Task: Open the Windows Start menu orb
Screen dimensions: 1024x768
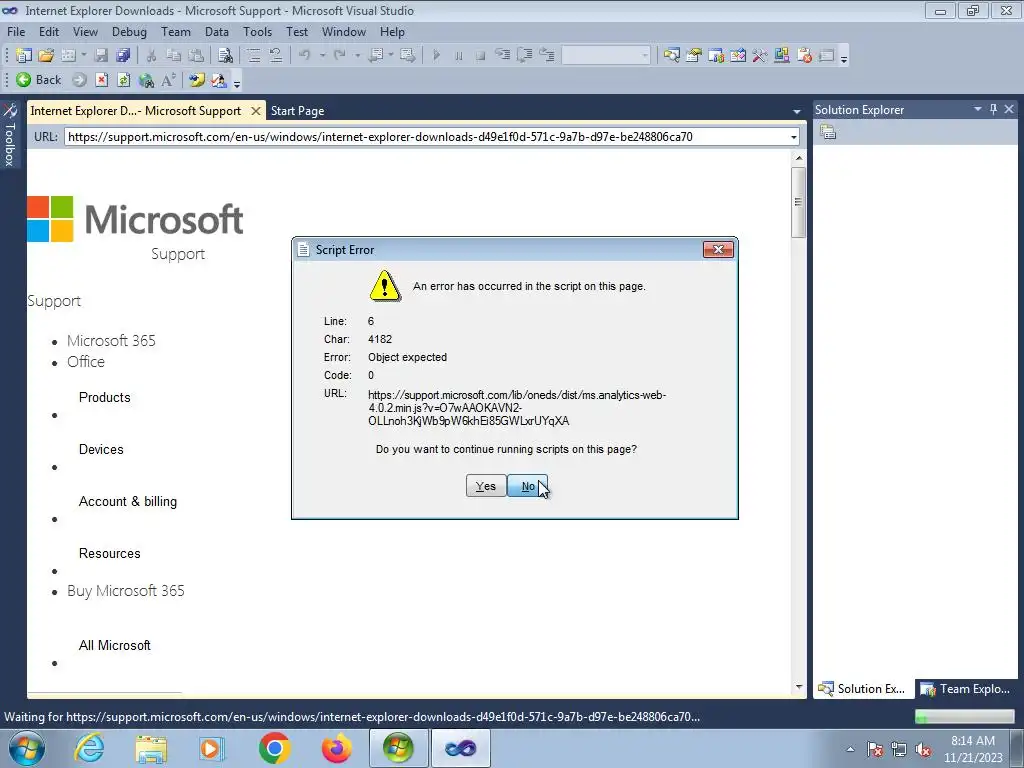Action: pyautogui.click(x=27, y=748)
